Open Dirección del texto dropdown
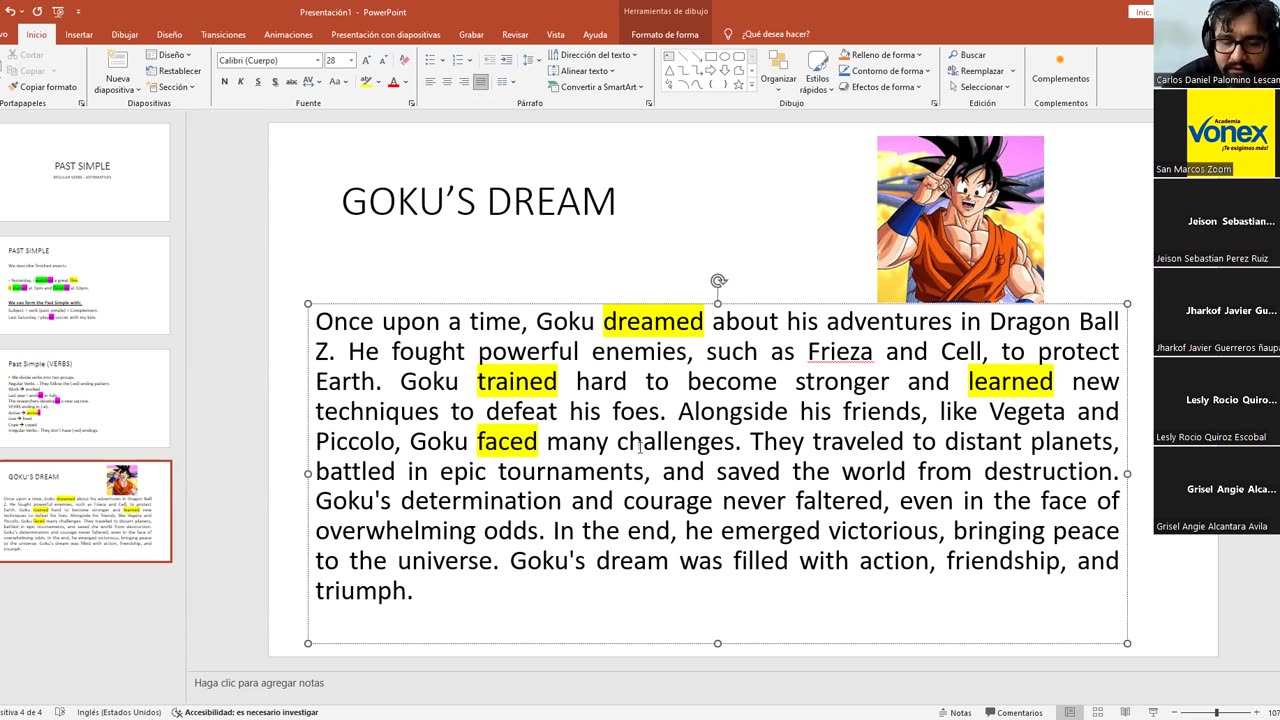Screen dimensions: 1280x720 [x=593, y=55]
